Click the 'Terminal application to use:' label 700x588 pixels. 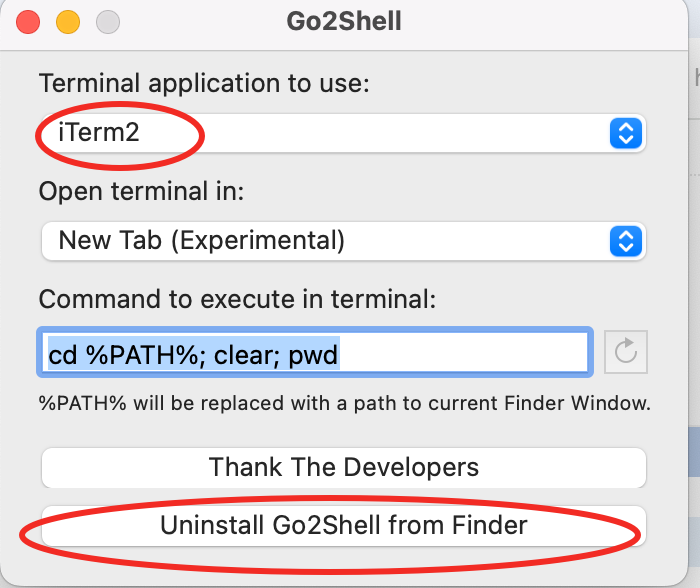tap(204, 83)
